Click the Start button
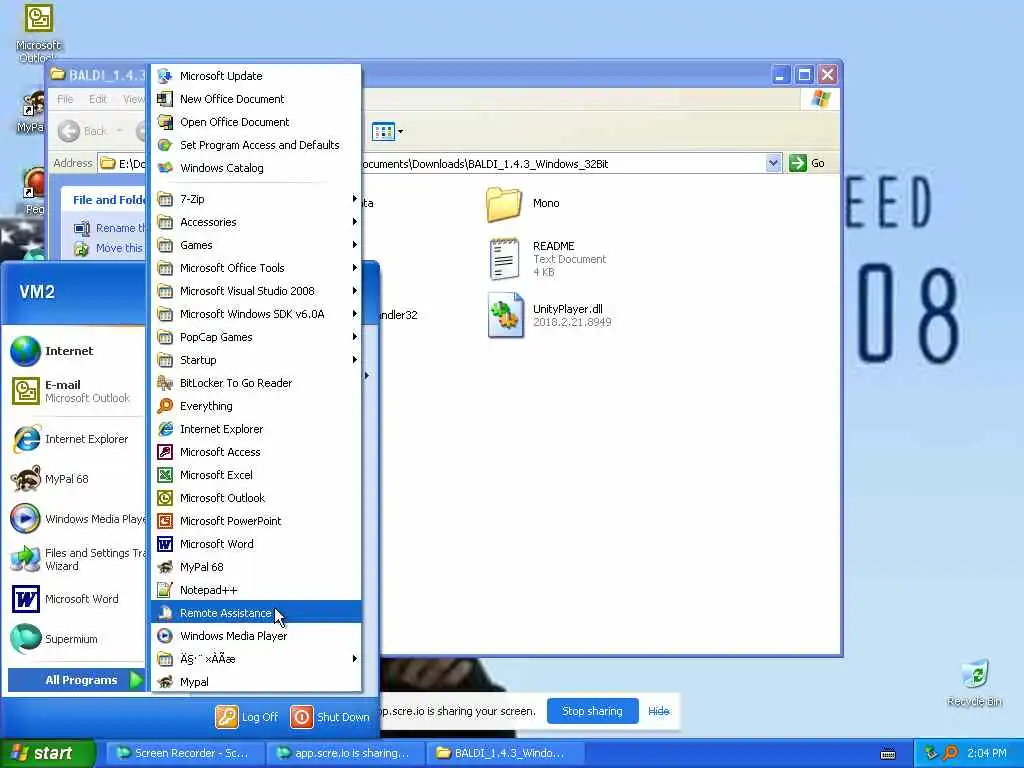Viewport: 1024px width, 768px height. [x=46, y=753]
